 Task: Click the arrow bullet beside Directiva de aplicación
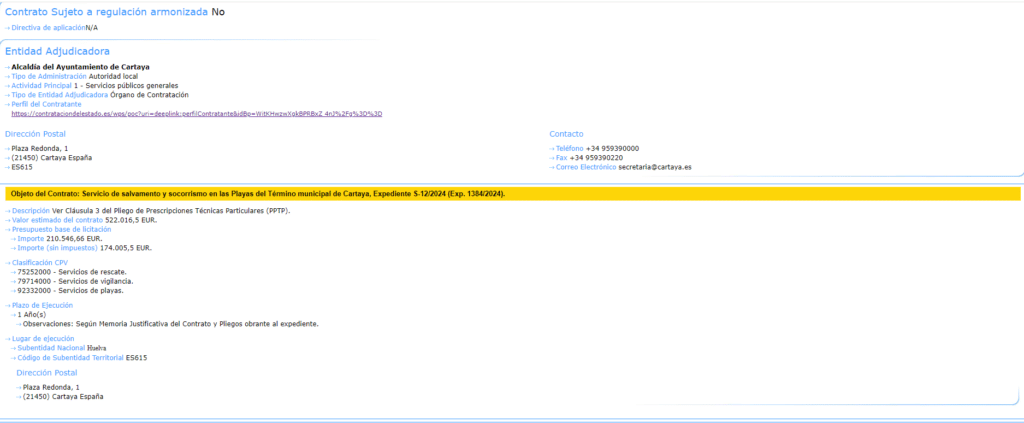pos(7,28)
